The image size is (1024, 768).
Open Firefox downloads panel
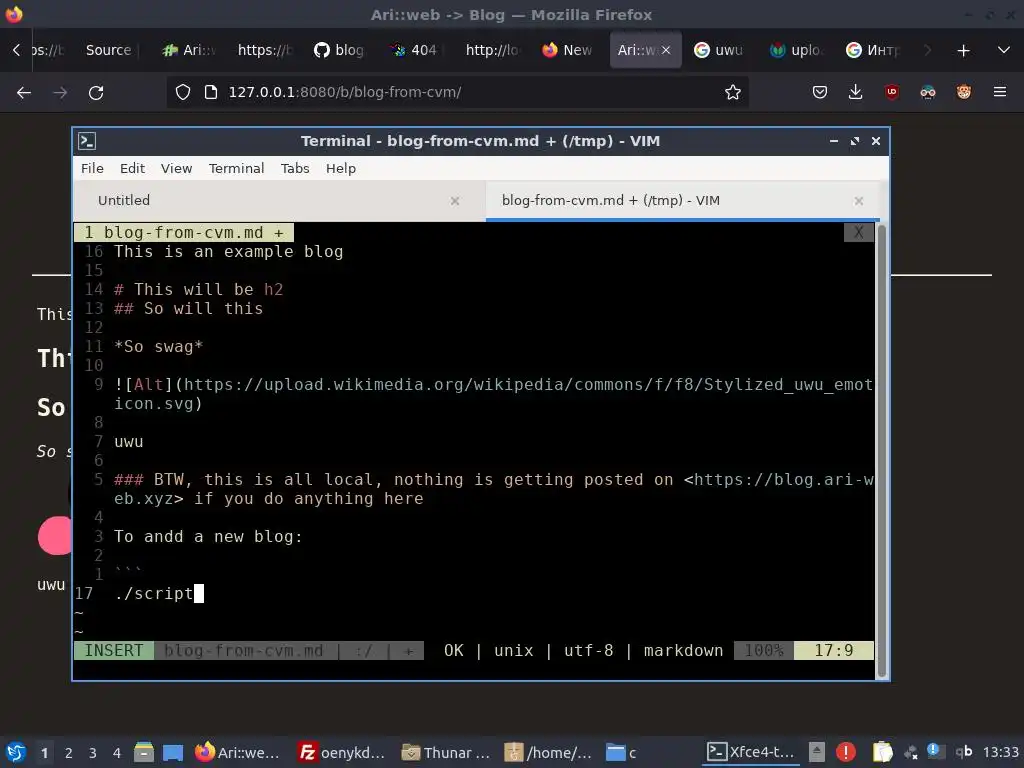click(x=856, y=92)
